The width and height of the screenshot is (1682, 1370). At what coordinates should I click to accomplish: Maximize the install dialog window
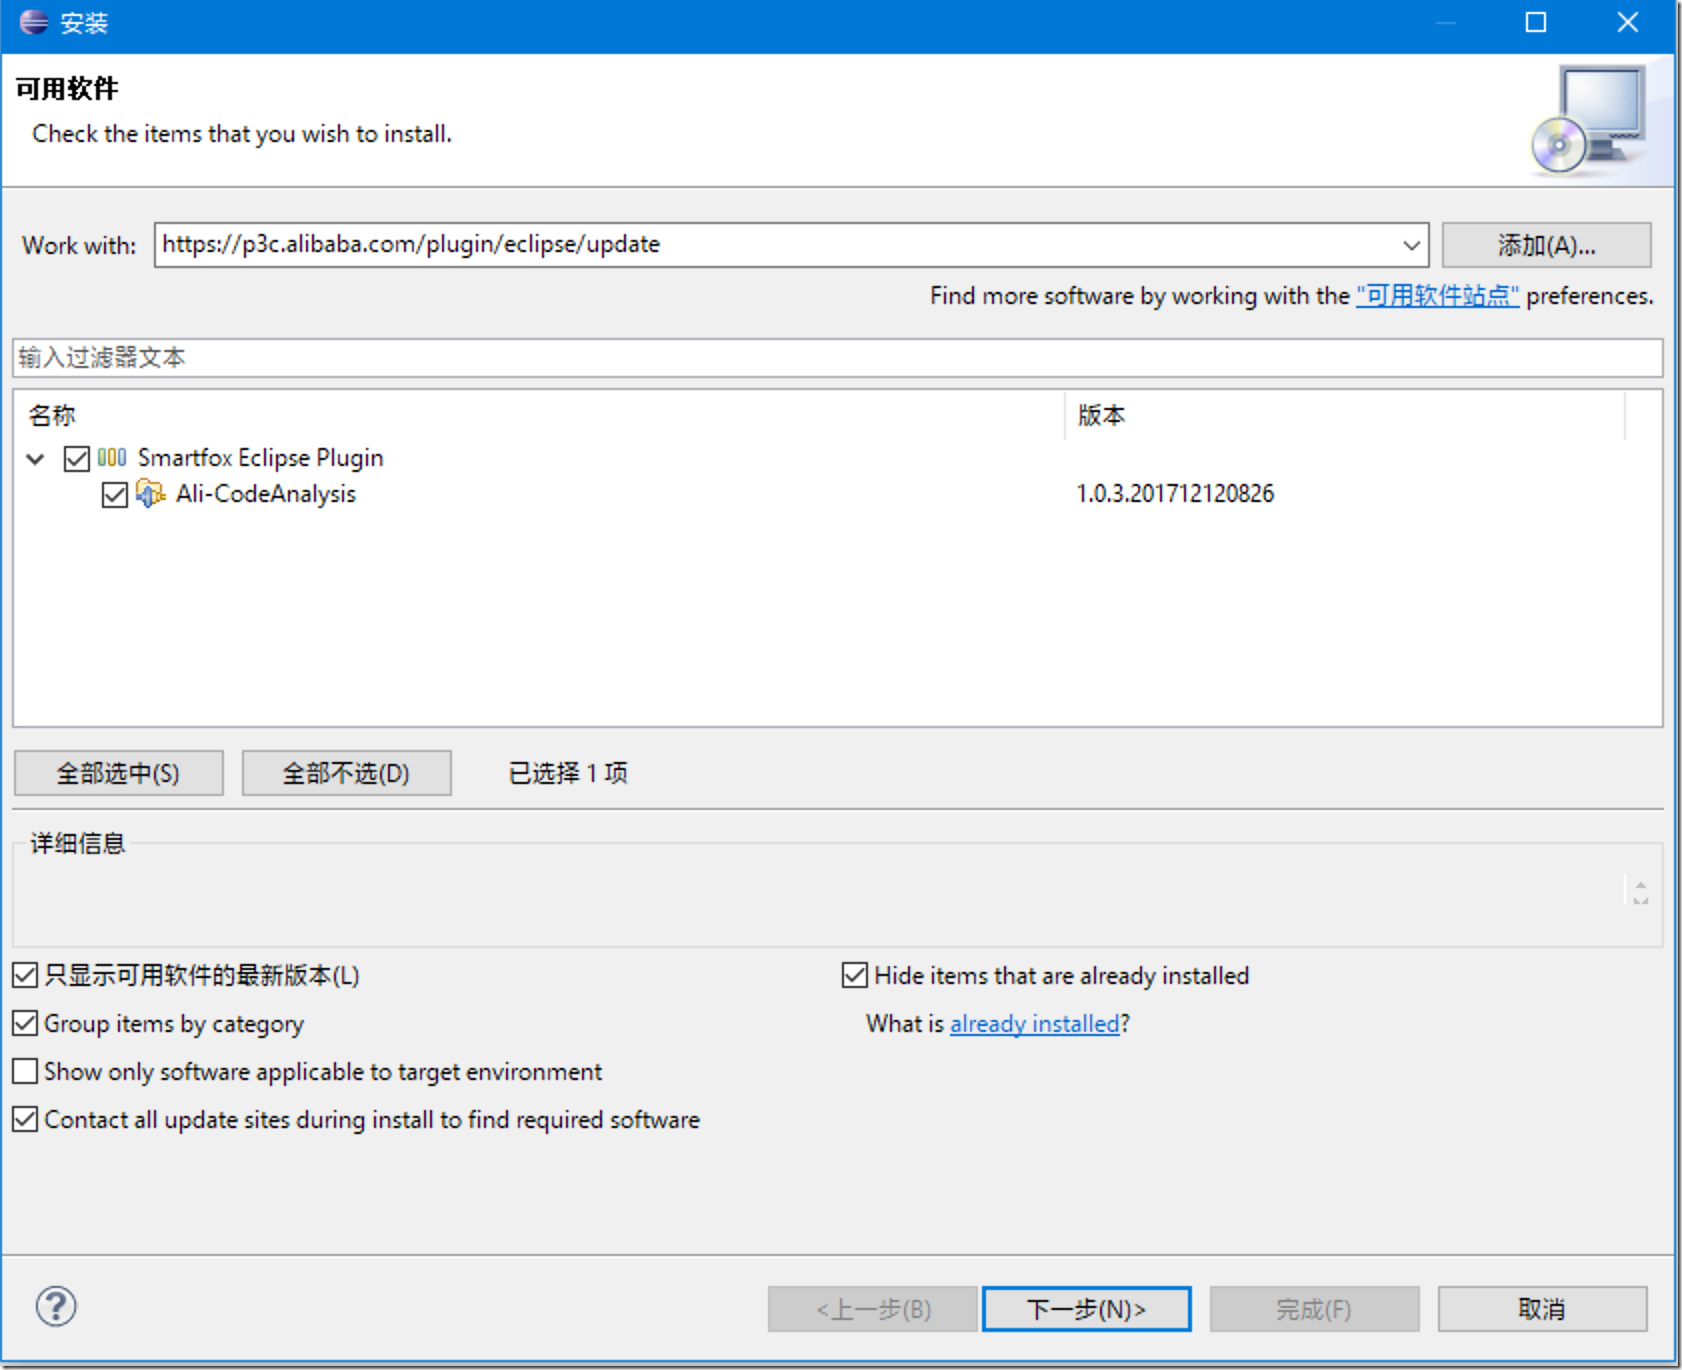tap(1535, 22)
